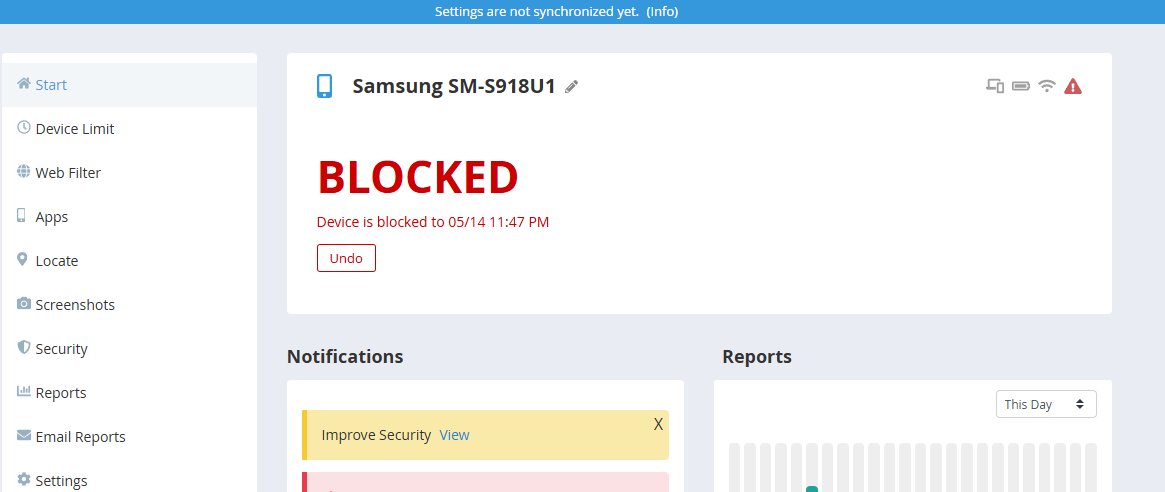Screen dimensions: 1165x492
Task: Undo the device block
Action: click(x=346, y=258)
